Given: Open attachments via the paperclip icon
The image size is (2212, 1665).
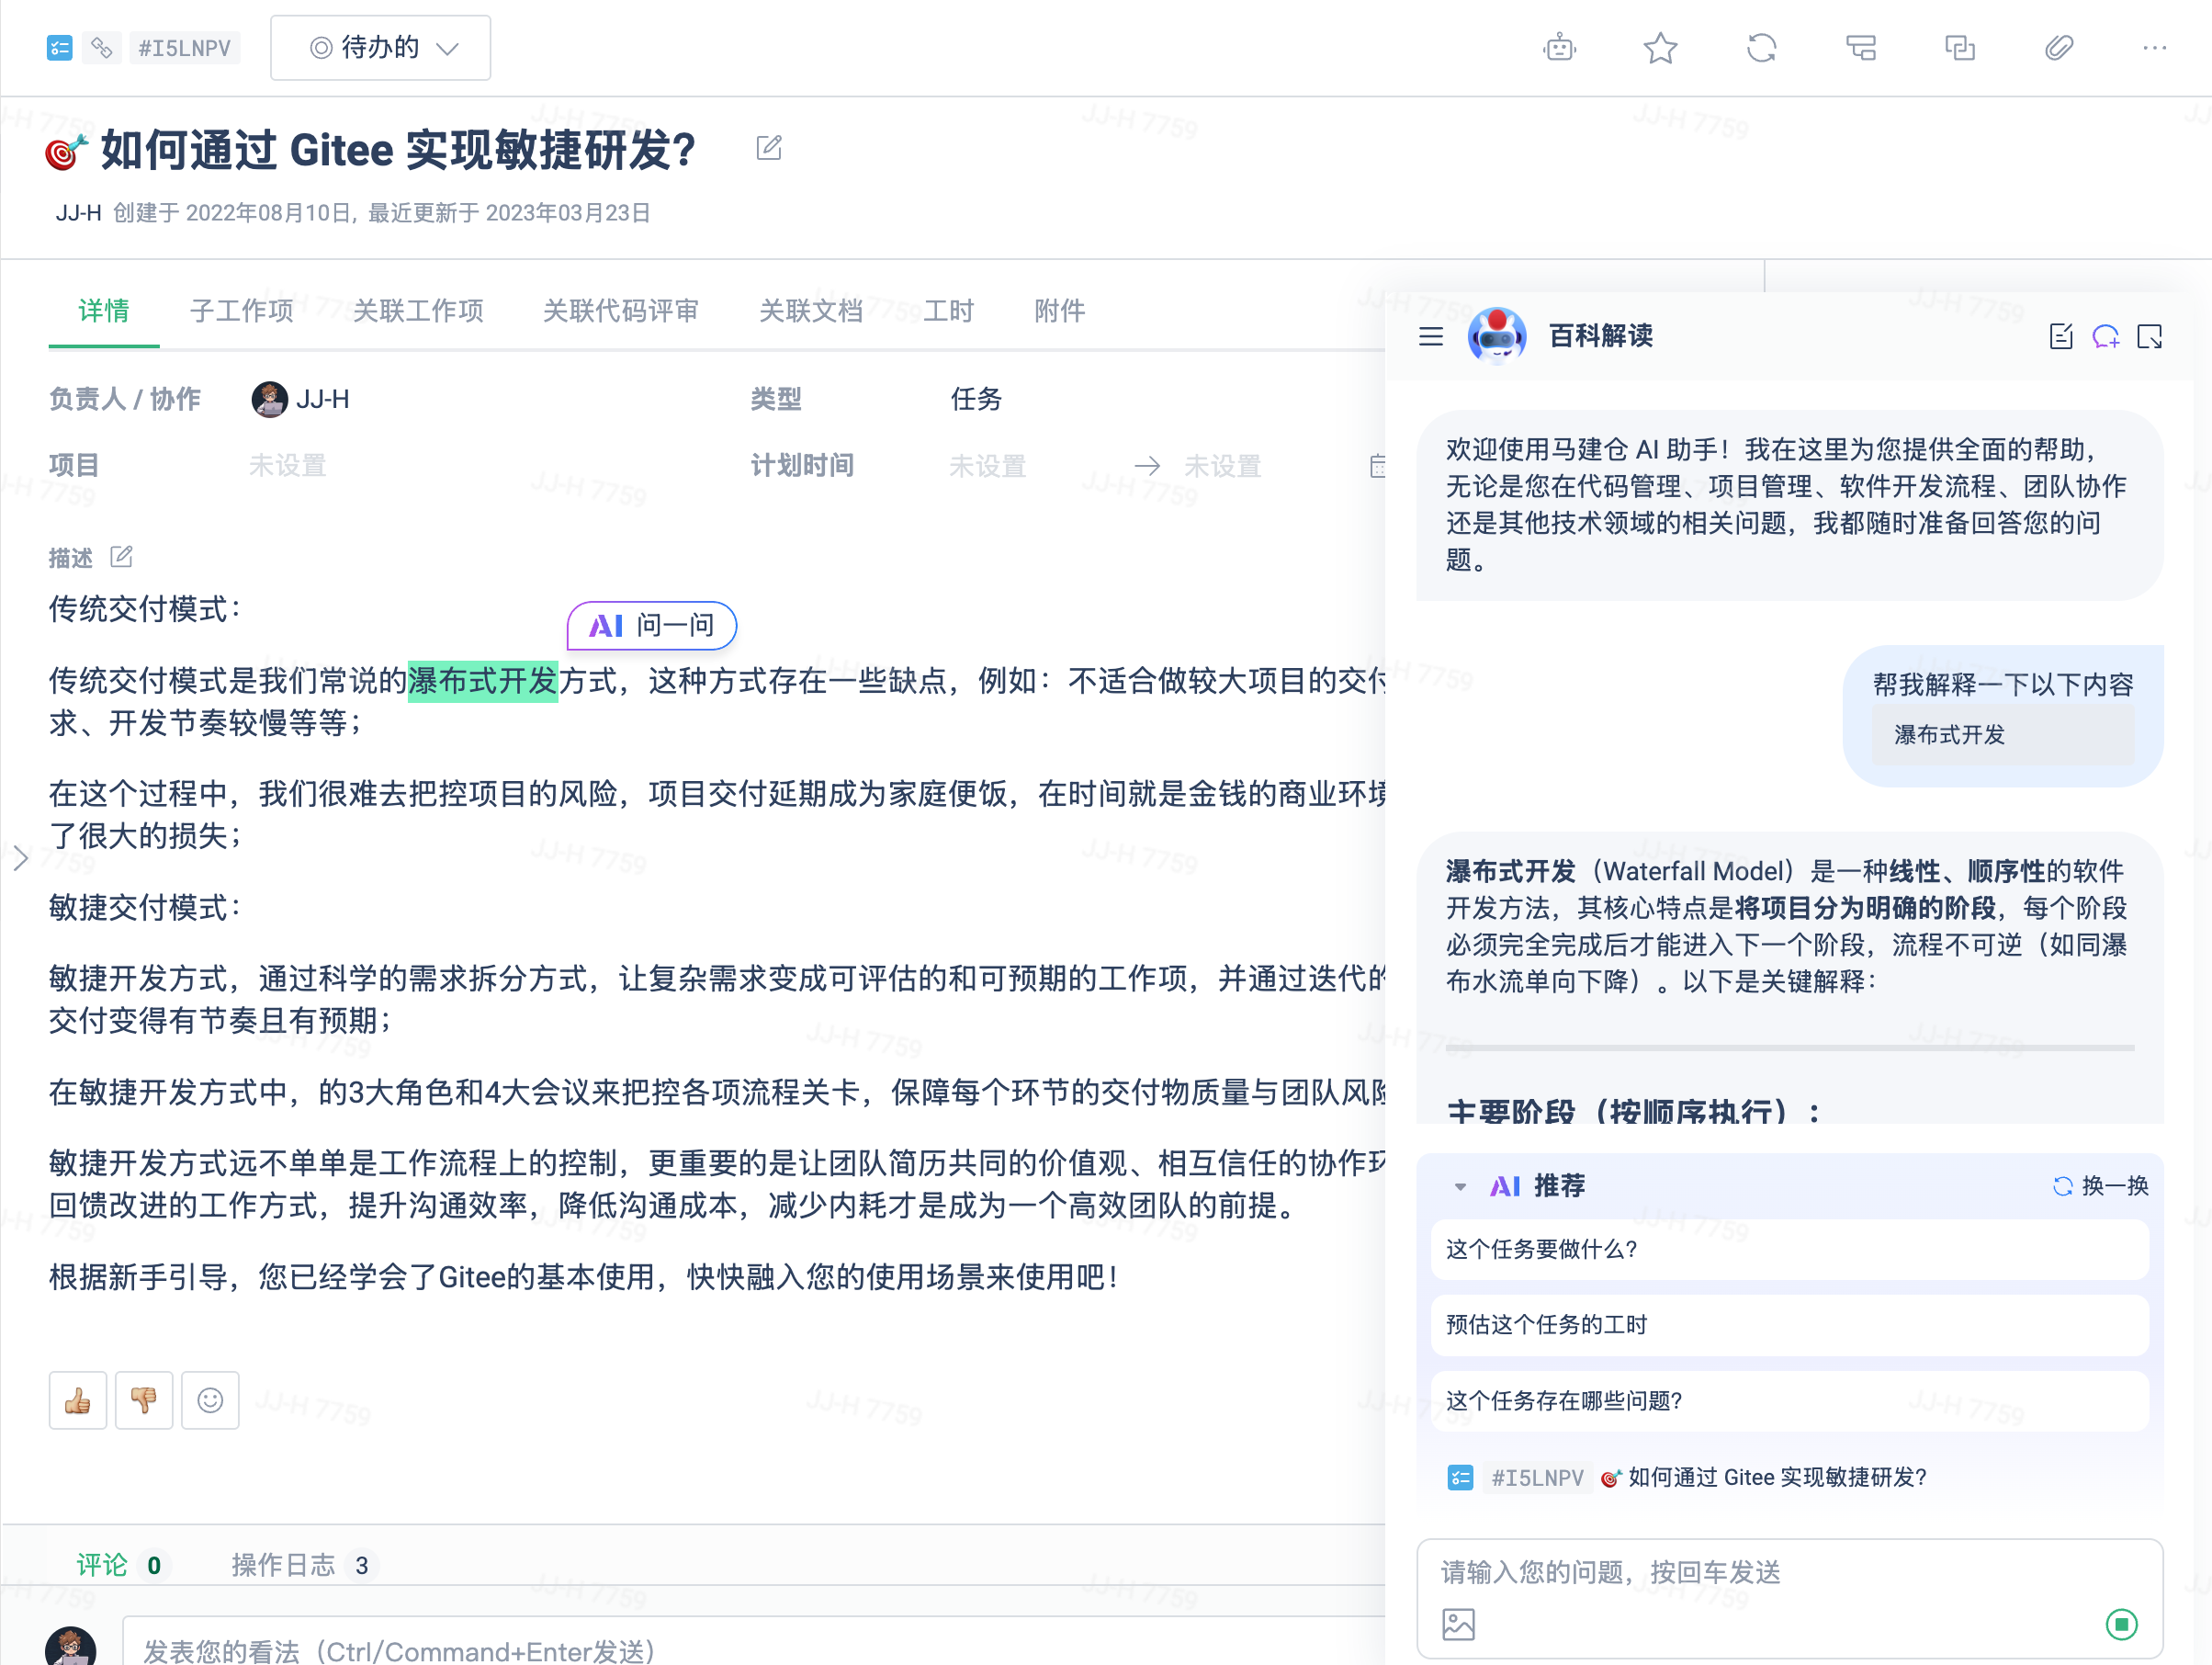Looking at the screenshot, I should tap(2058, 47).
